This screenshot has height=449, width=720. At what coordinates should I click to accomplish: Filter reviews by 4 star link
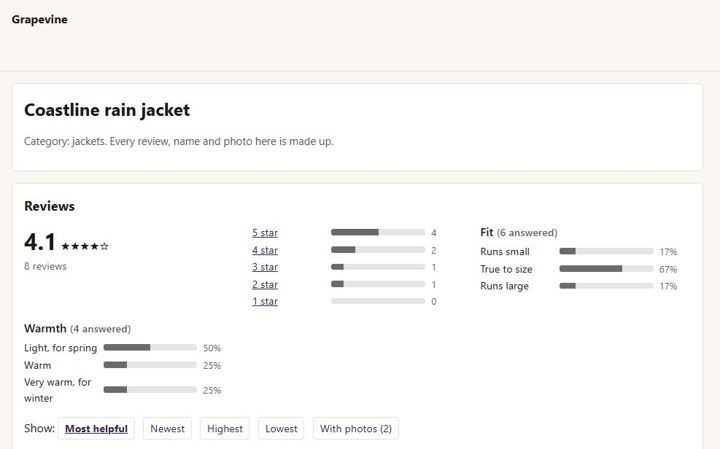click(265, 250)
